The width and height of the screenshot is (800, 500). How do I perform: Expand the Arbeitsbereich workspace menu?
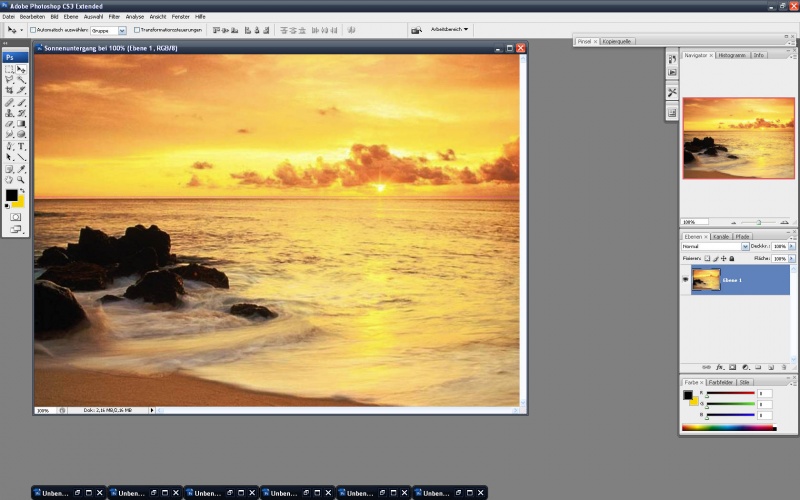(x=449, y=30)
